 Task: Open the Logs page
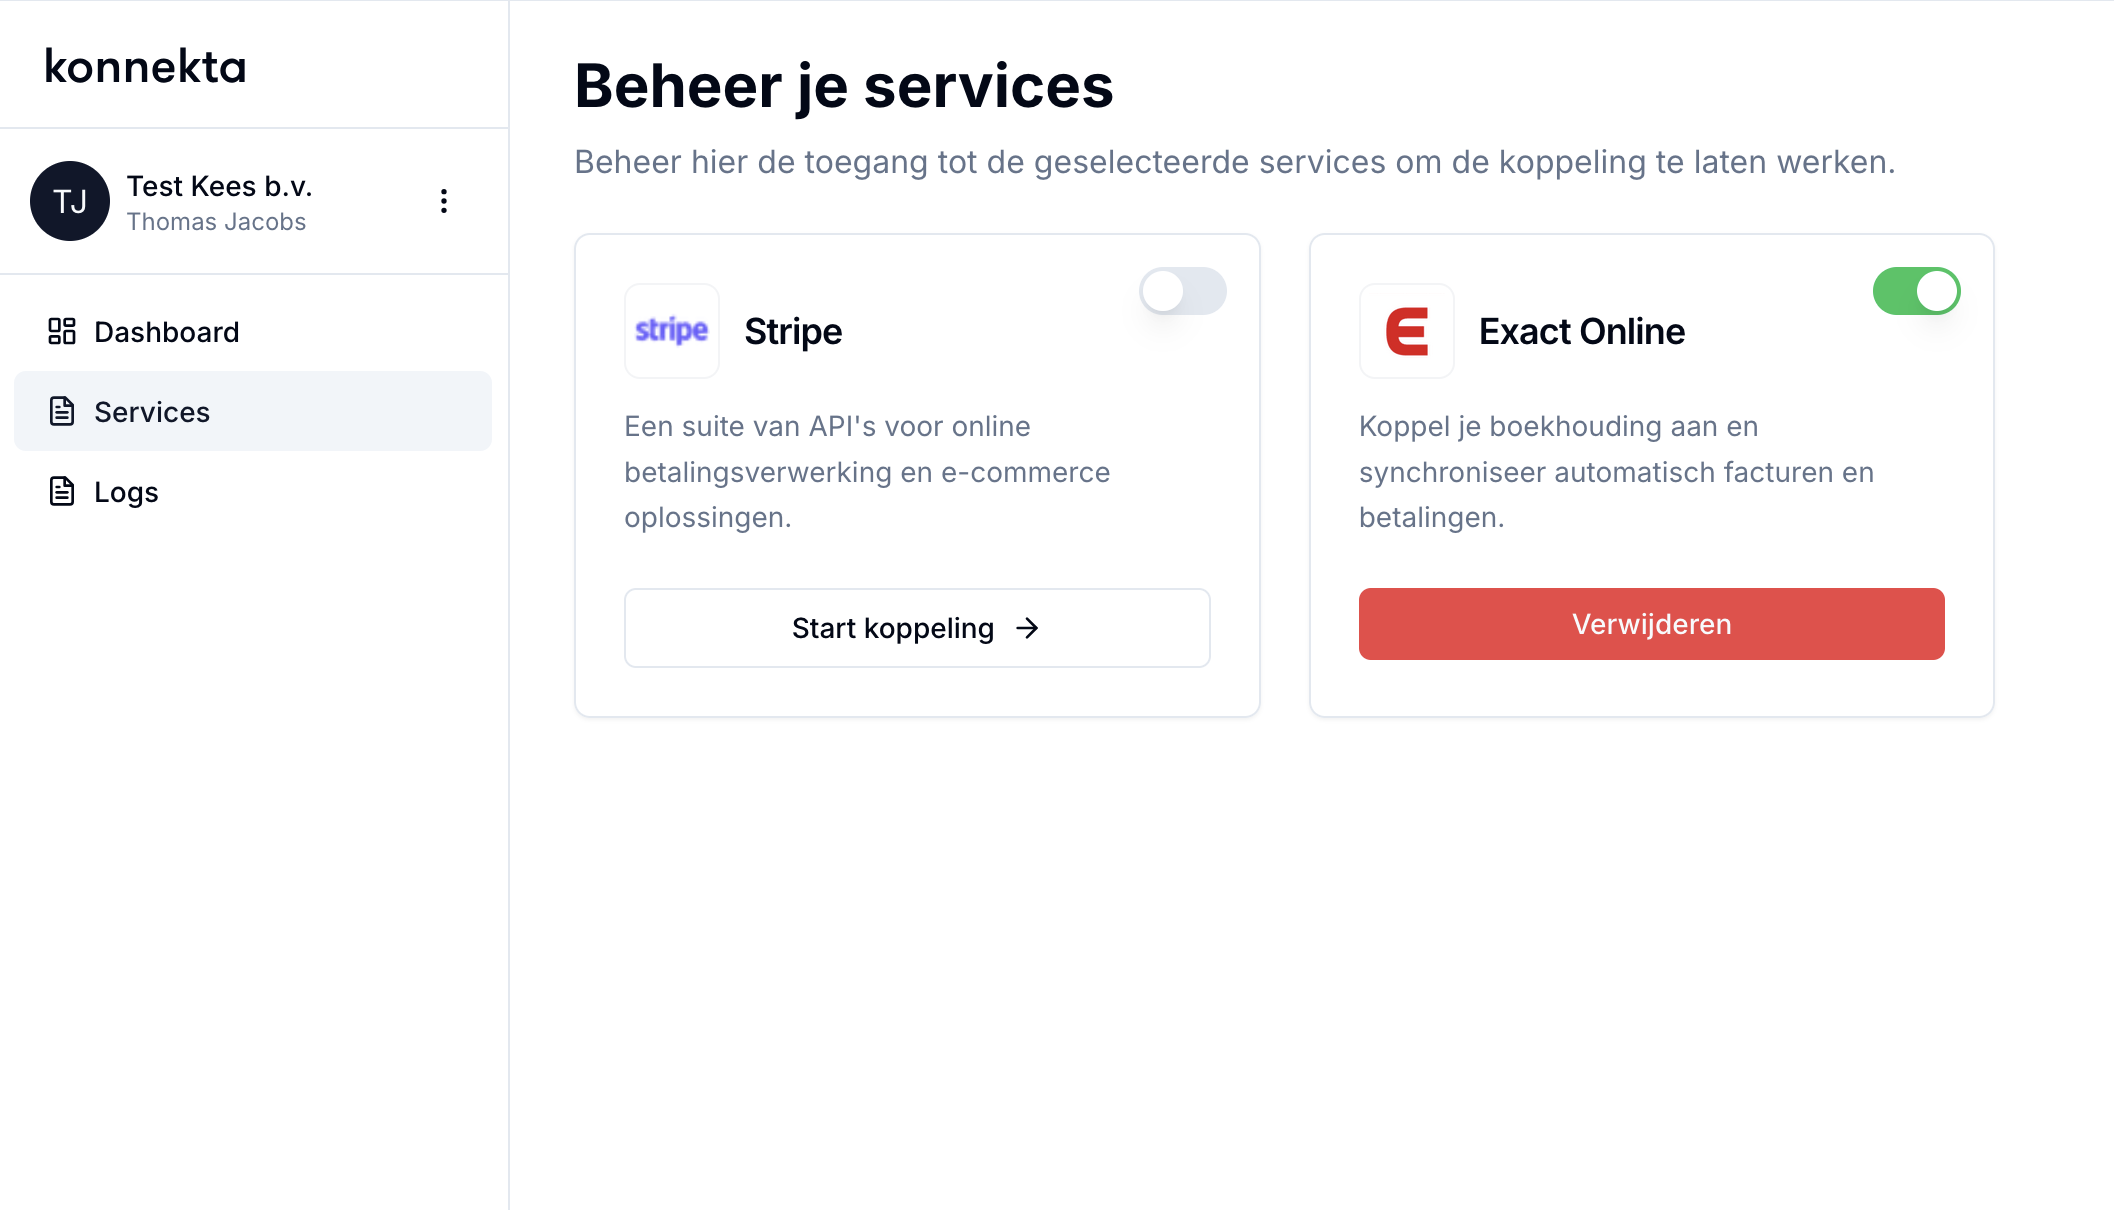point(126,491)
